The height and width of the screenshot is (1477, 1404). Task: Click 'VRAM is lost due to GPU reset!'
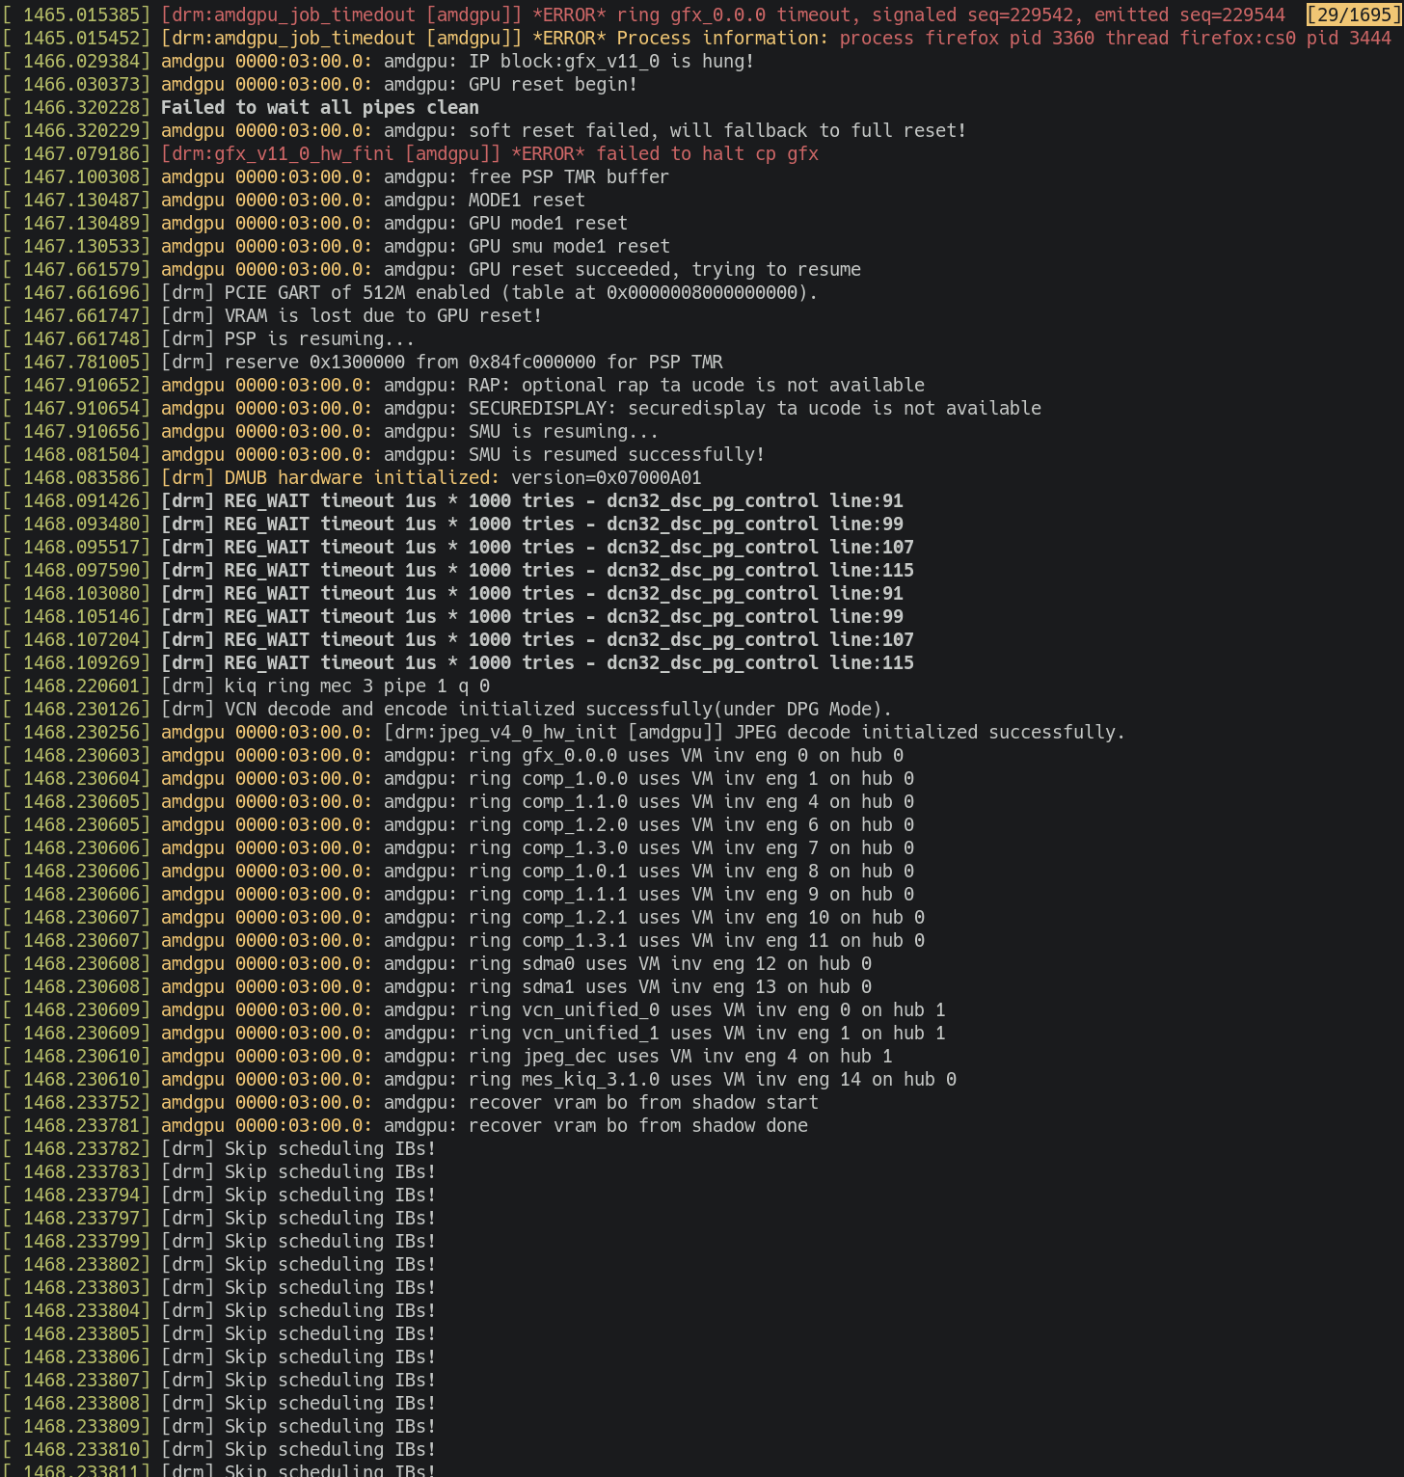[x=383, y=316]
